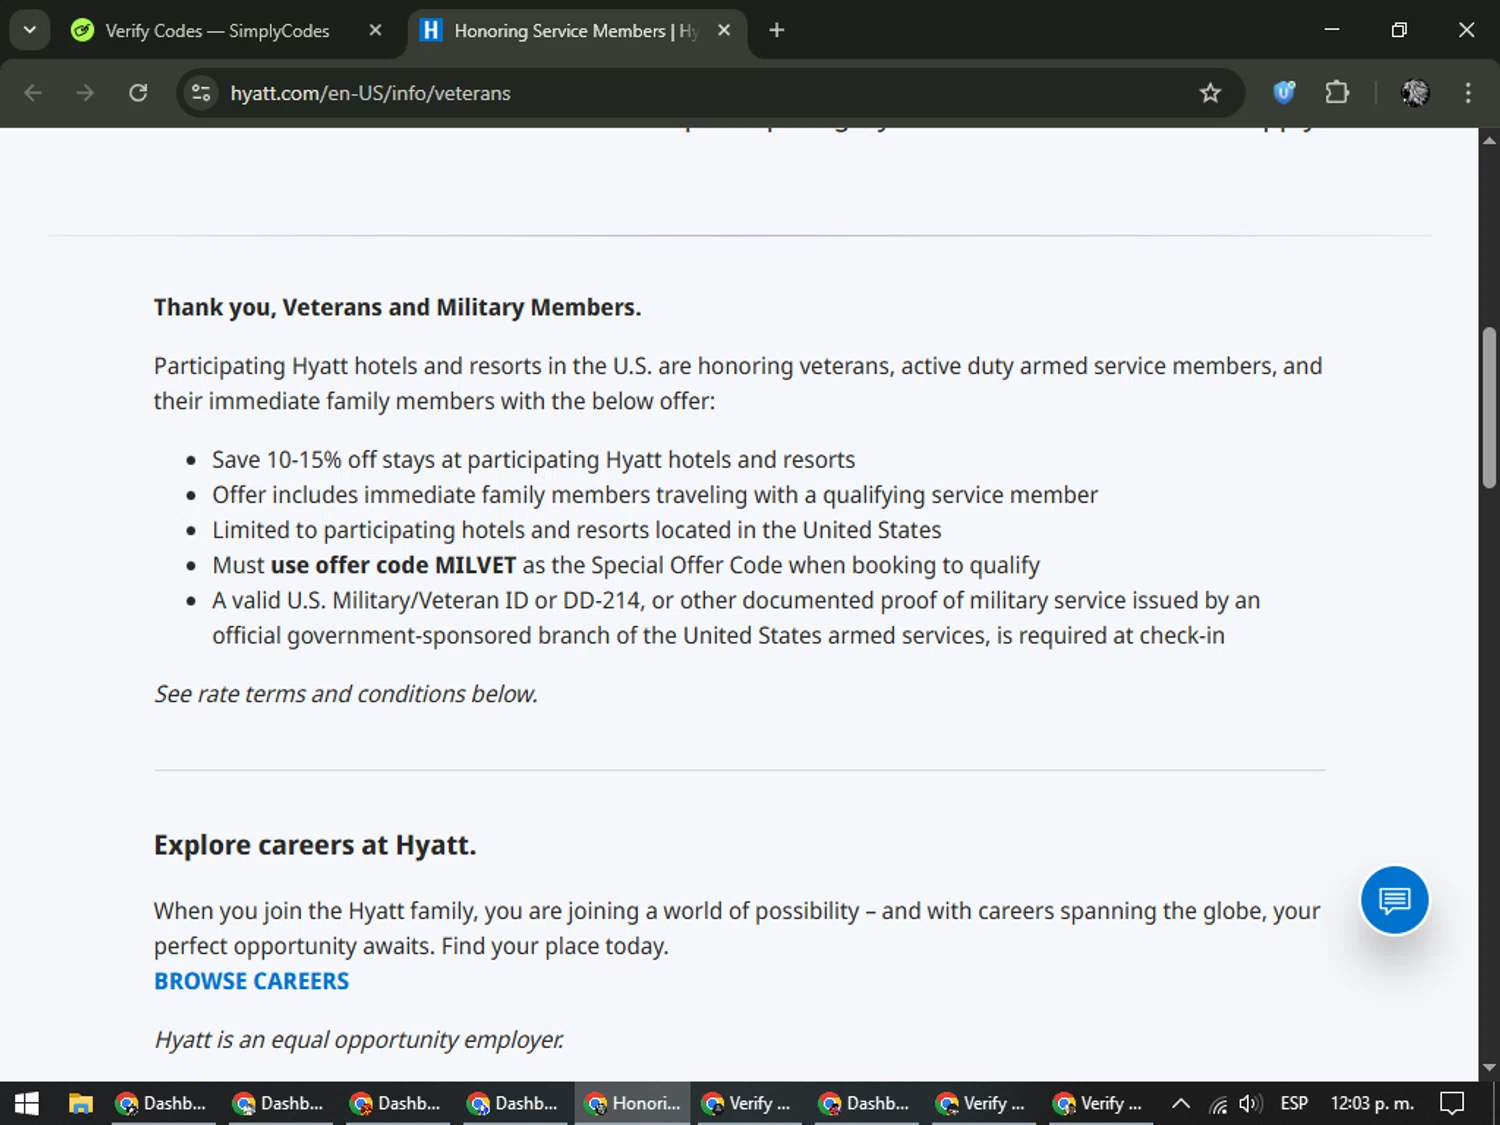Click 'Offer includes immediate family members' bullet
This screenshot has width=1500, height=1125.
pyautogui.click(x=655, y=495)
